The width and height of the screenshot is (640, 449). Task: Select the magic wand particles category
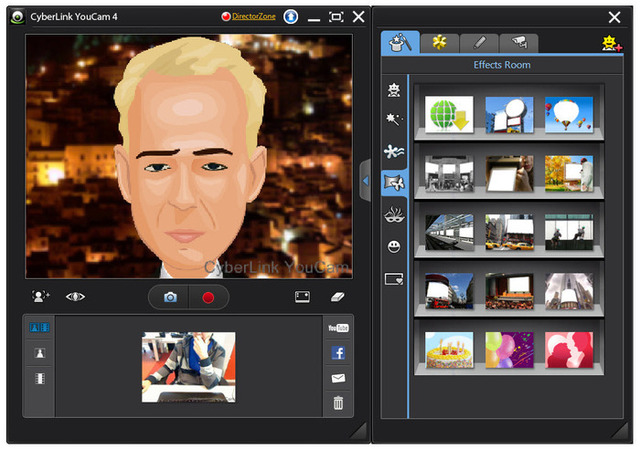[394, 120]
